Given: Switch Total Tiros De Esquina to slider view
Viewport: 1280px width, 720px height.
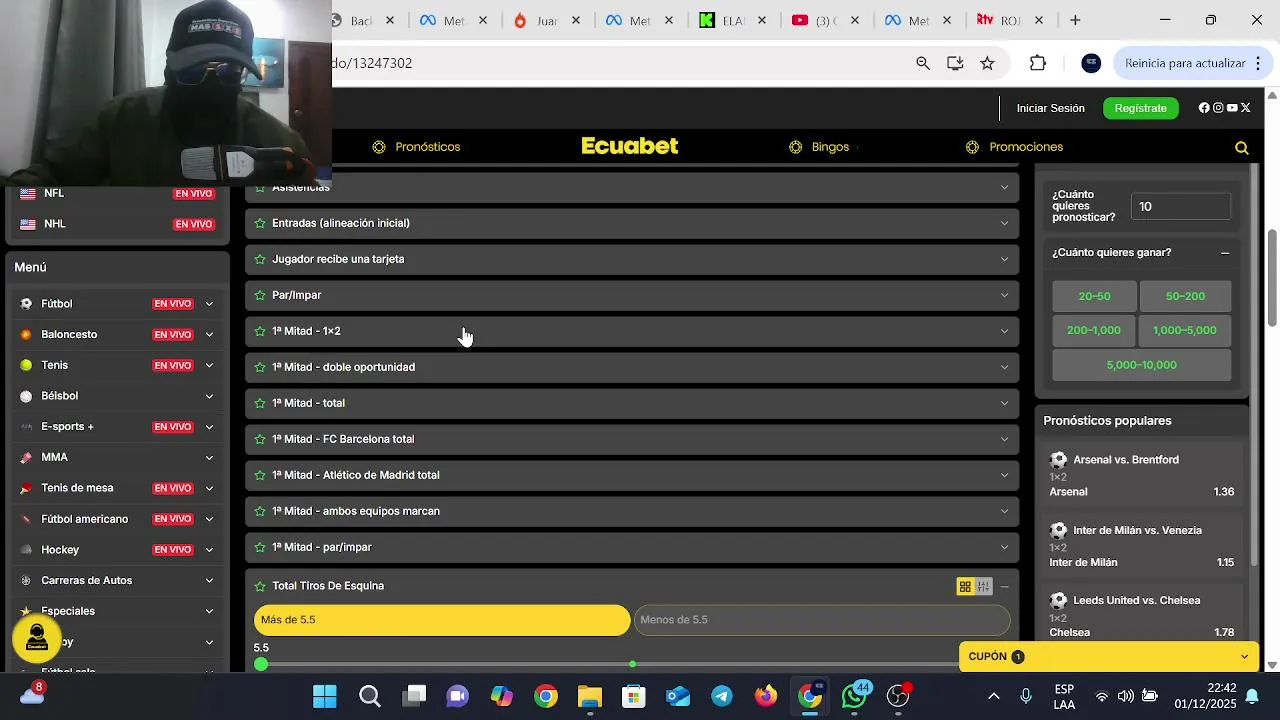Looking at the screenshot, I should (983, 587).
